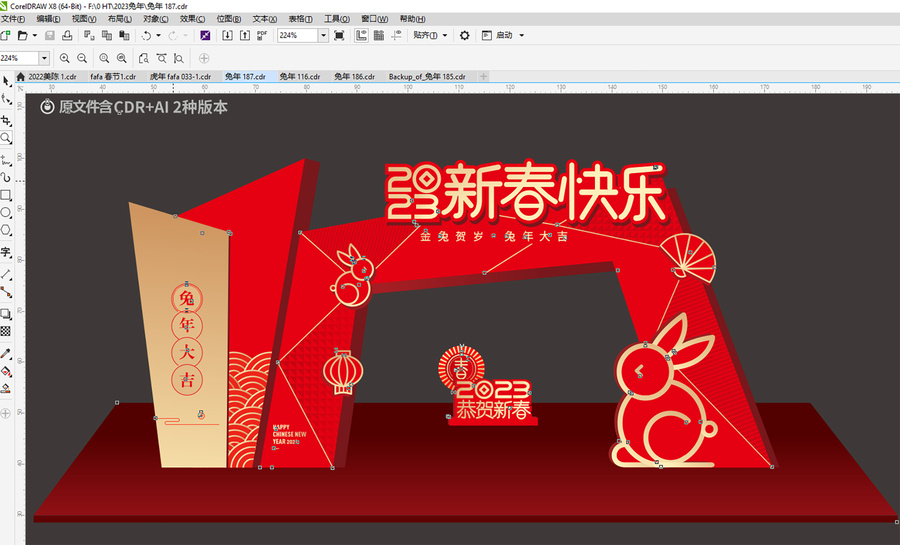Select the Interactive Fill tool

tap(6, 371)
